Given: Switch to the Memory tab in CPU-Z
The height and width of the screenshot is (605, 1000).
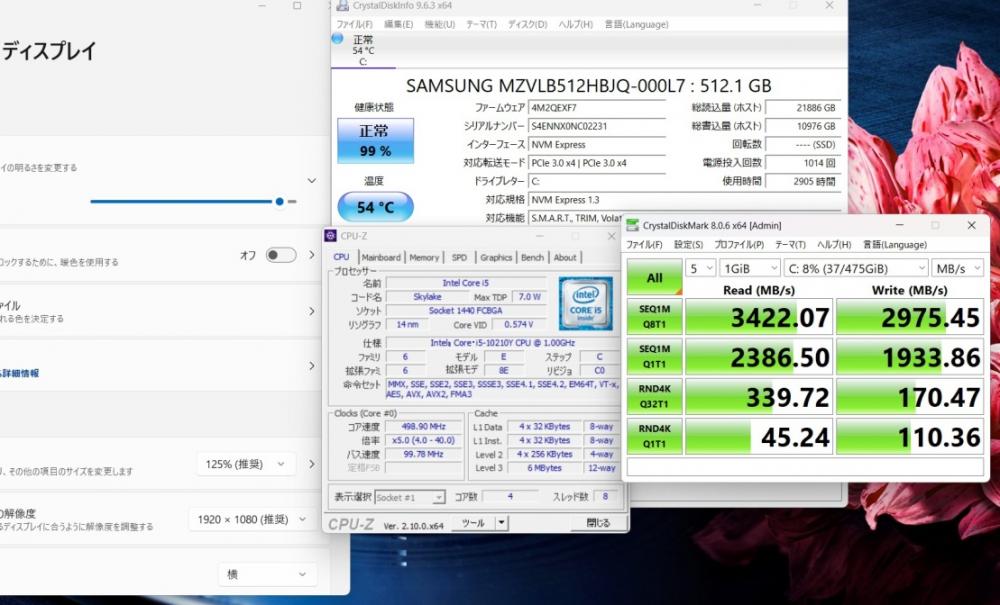Looking at the screenshot, I should tap(424, 258).
